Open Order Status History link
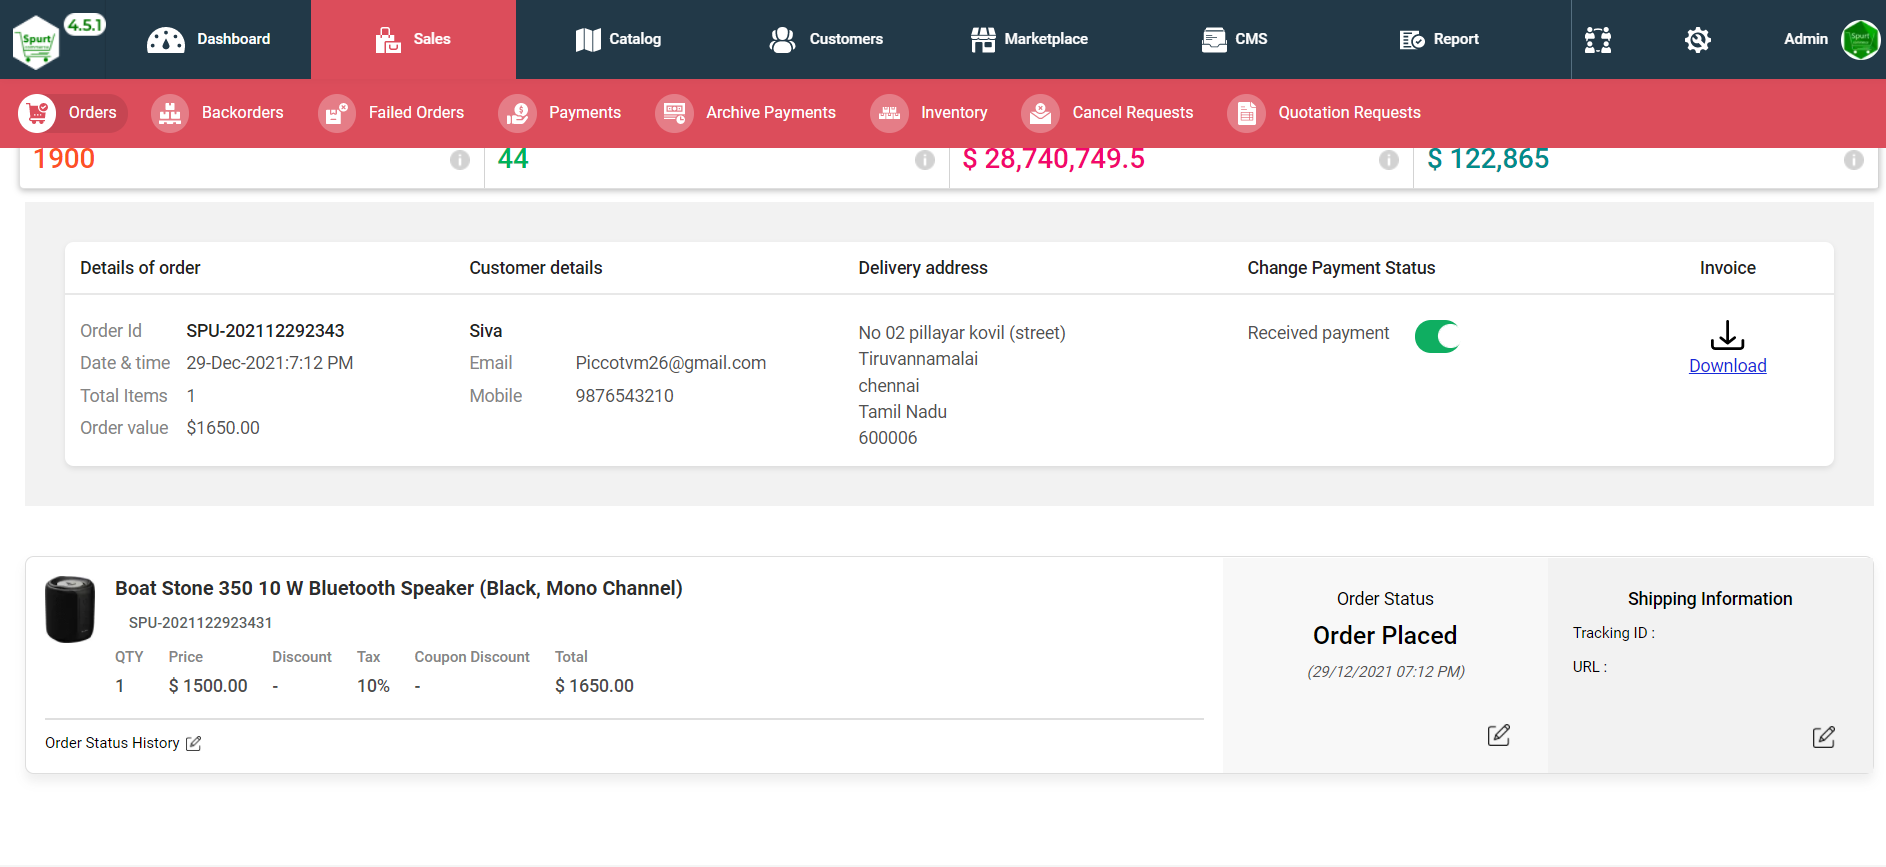The width and height of the screenshot is (1886, 867). point(112,743)
